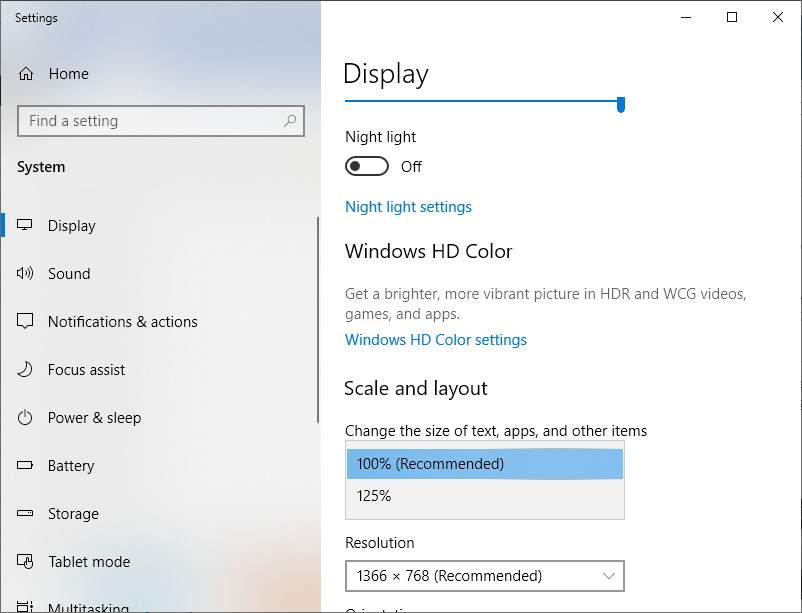
Task: Open Night light settings link
Action: 408,207
